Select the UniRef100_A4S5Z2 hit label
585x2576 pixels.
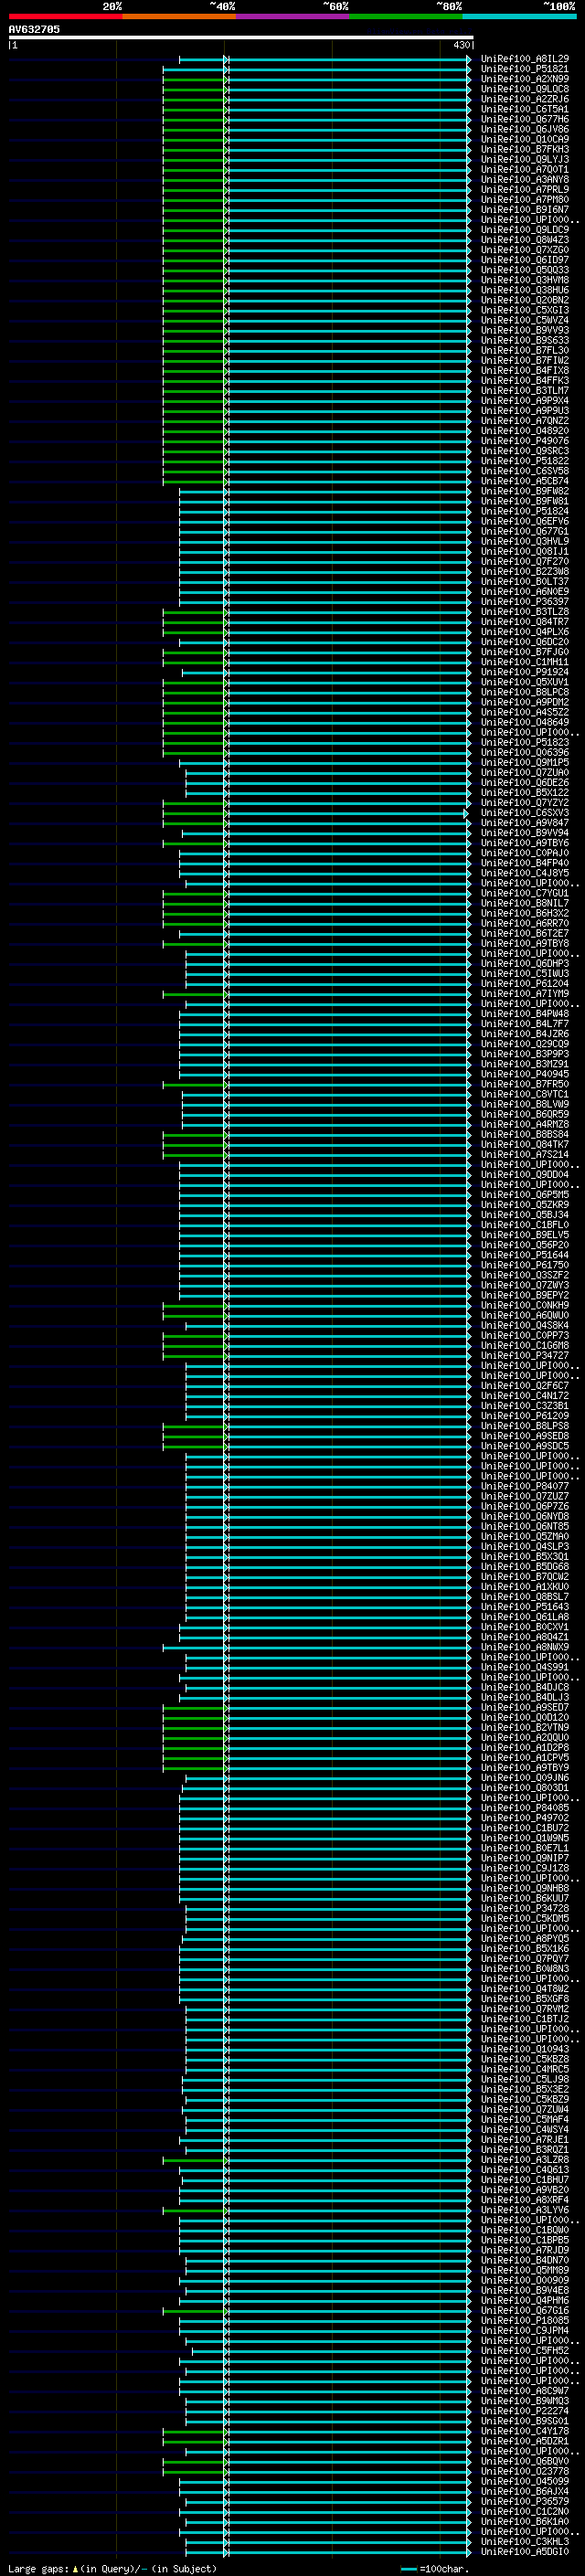coord(524,712)
